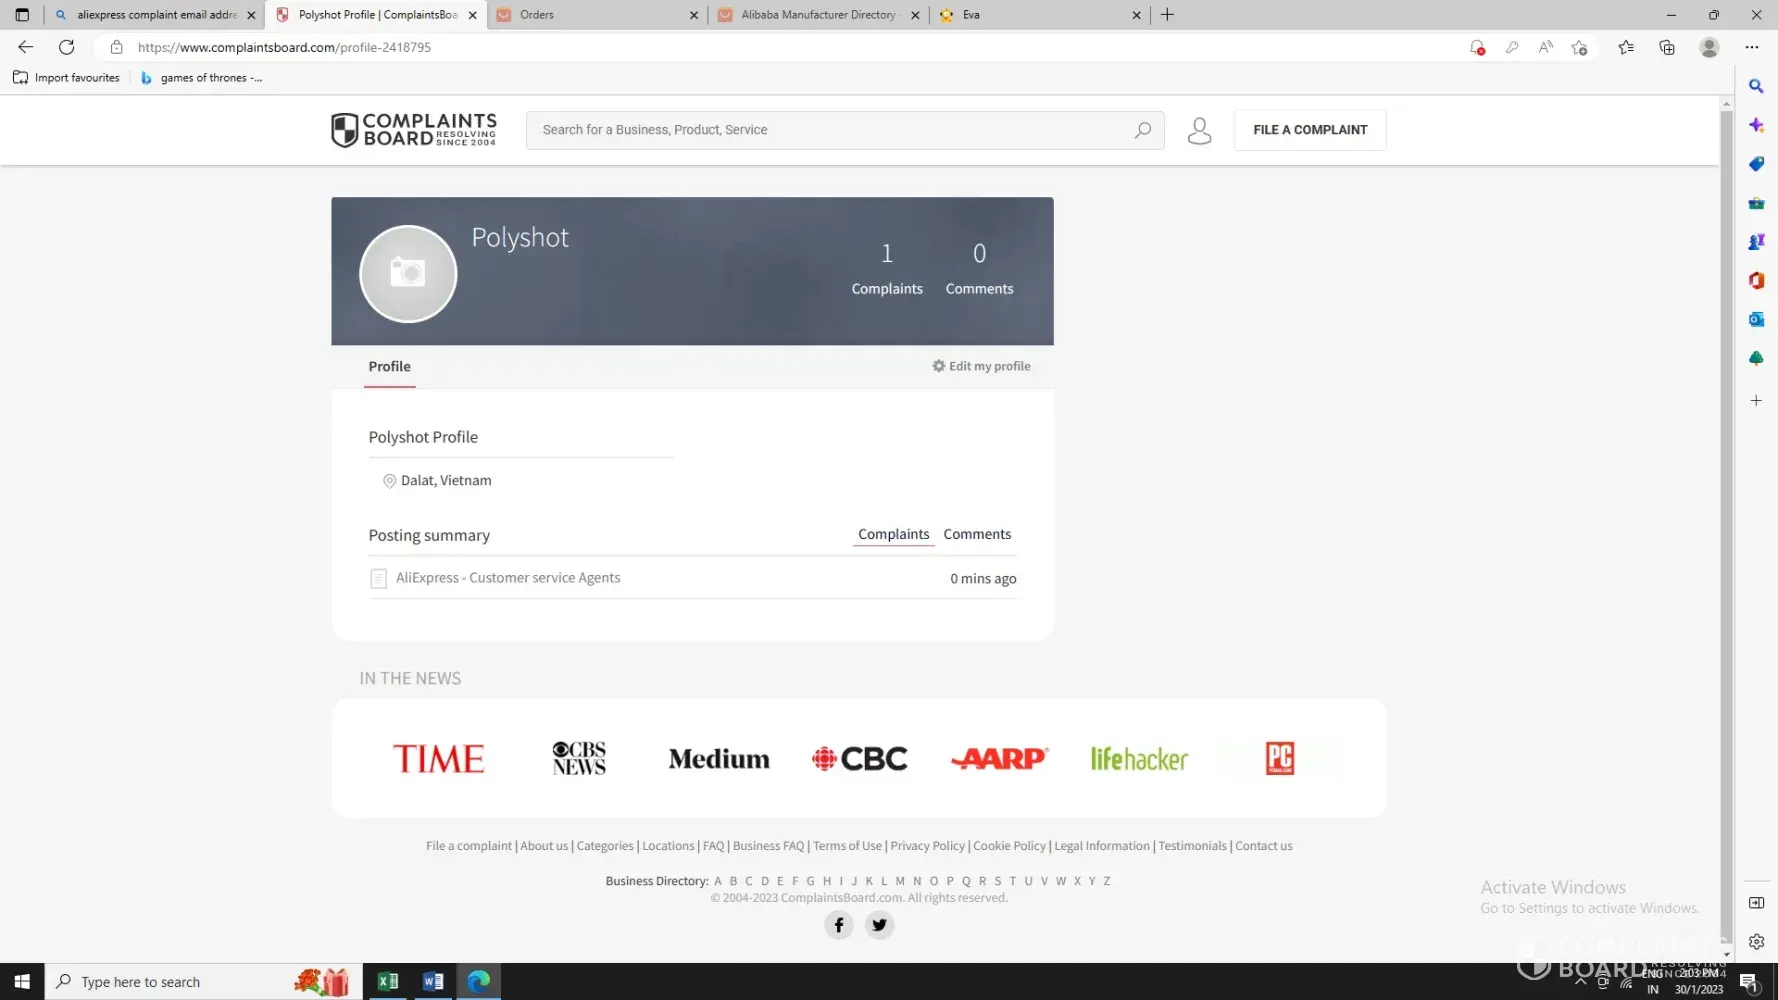Click the Facebook icon in footer

[839, 925]
